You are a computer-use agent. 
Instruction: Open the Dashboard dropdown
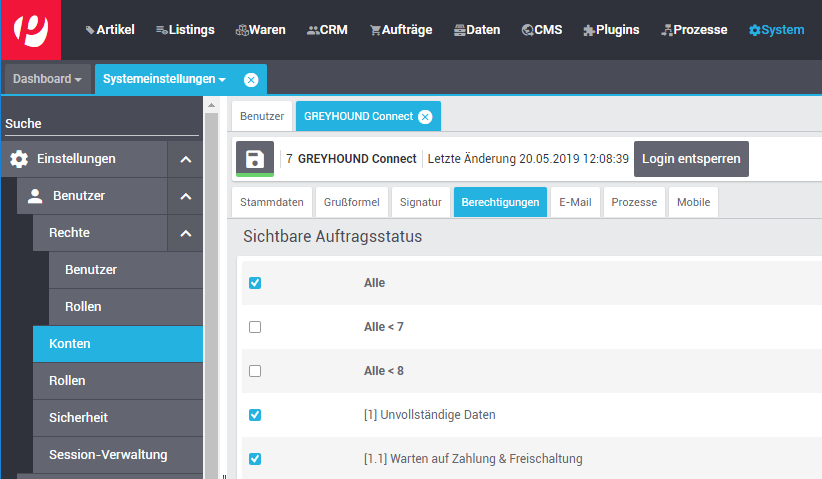[x=47, y=79]
